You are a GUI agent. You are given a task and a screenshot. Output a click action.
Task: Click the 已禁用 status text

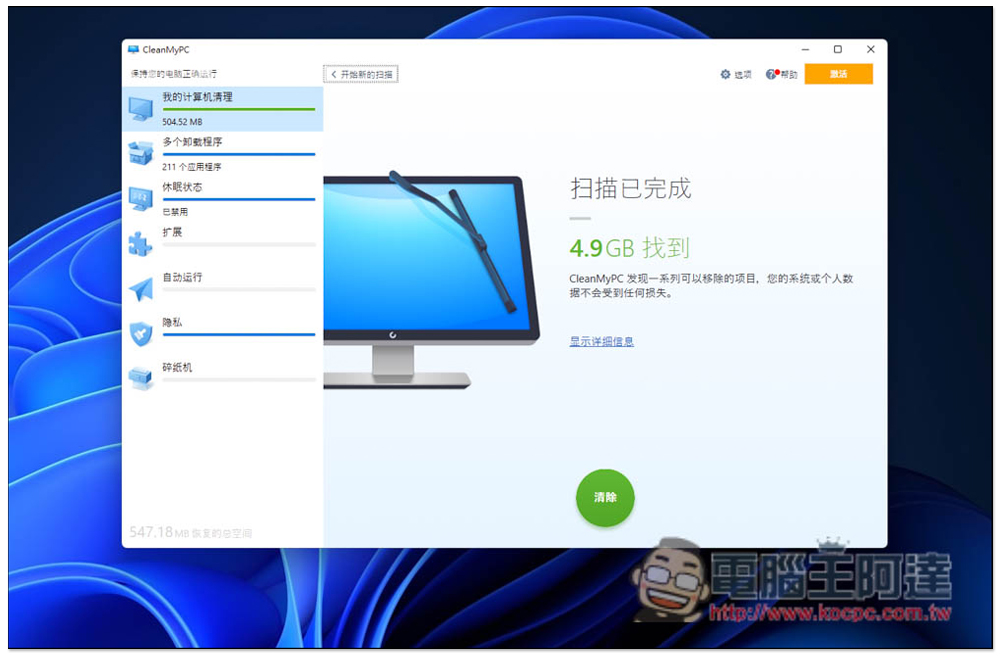175,212
